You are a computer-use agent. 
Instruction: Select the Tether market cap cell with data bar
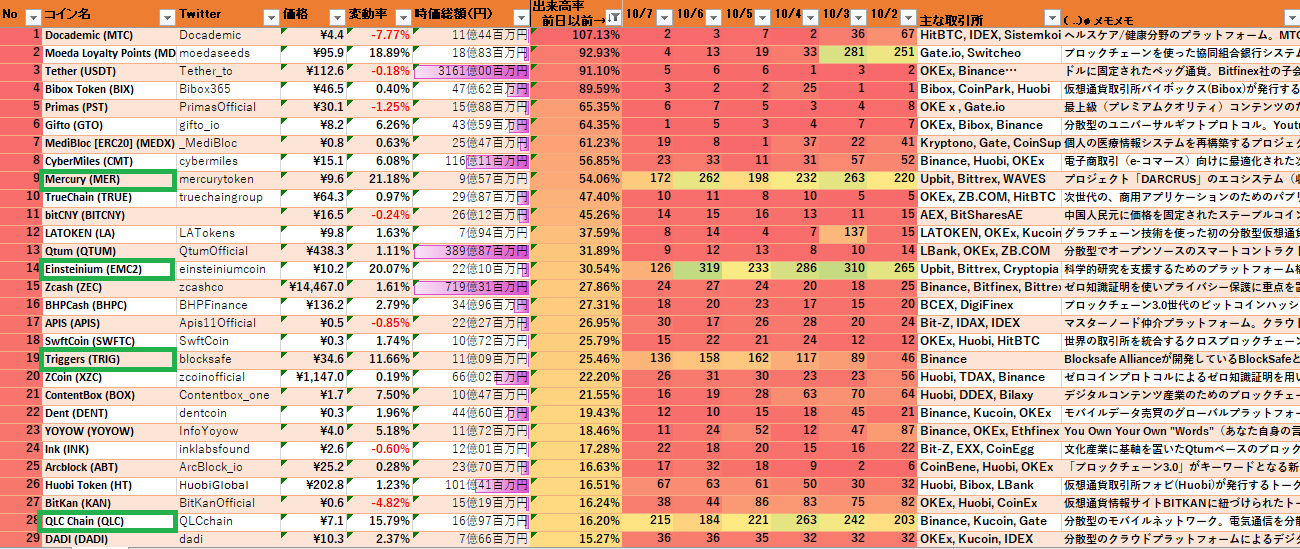[471, 71]
